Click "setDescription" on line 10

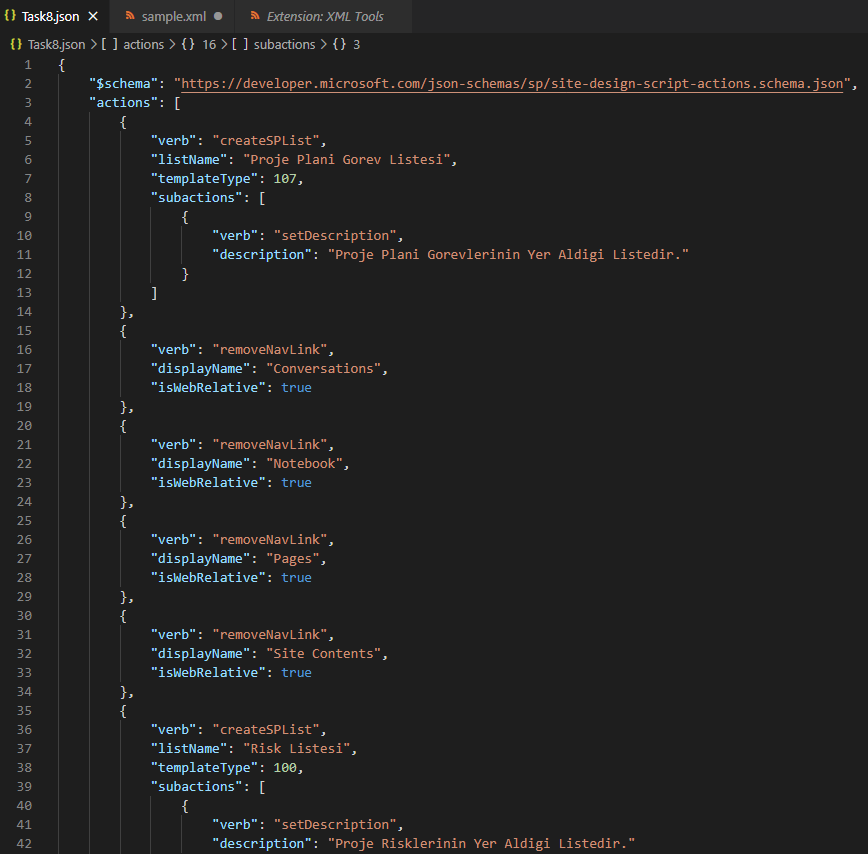click(x=335, y=236)
